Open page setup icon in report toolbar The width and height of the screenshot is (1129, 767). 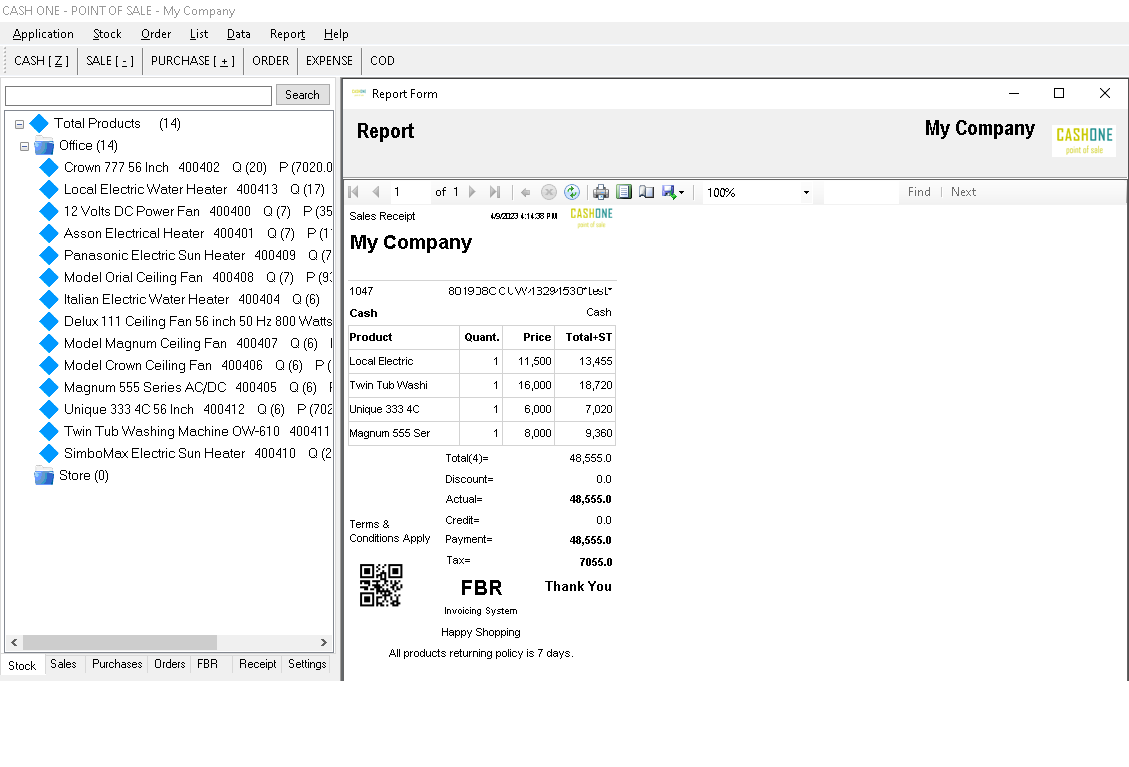647,192
